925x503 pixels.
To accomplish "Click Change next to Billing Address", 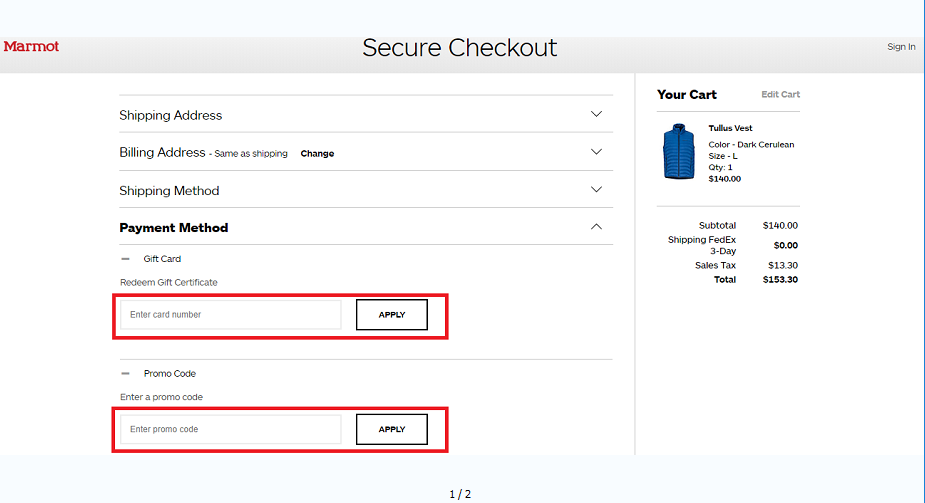I will coord(317,153).
